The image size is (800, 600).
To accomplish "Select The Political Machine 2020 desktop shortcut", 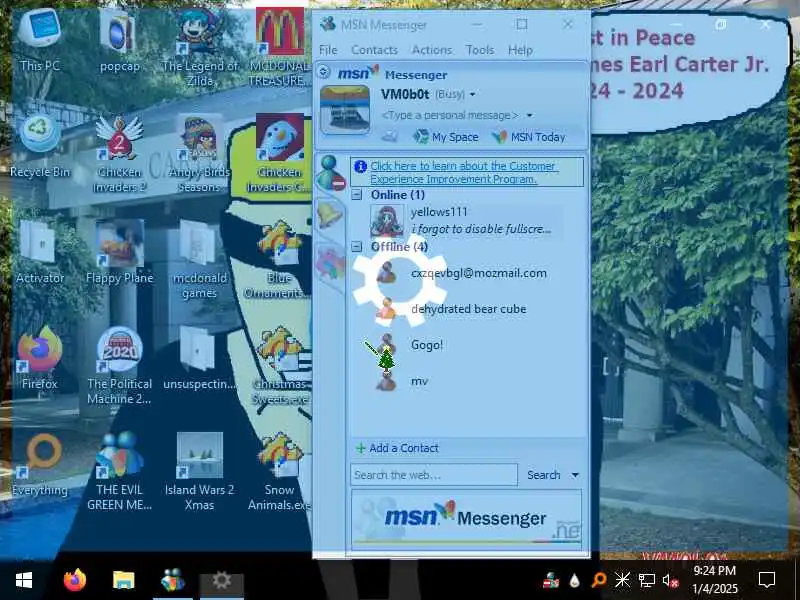I will point(119,366).
